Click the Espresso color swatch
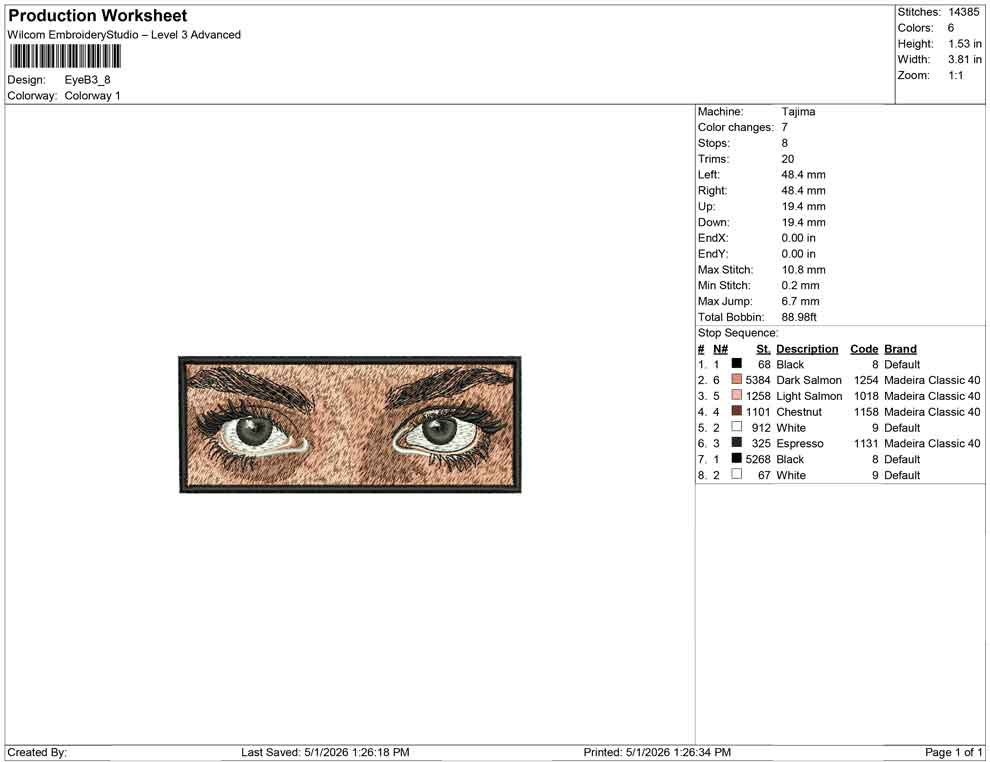 tap(736, 443)
